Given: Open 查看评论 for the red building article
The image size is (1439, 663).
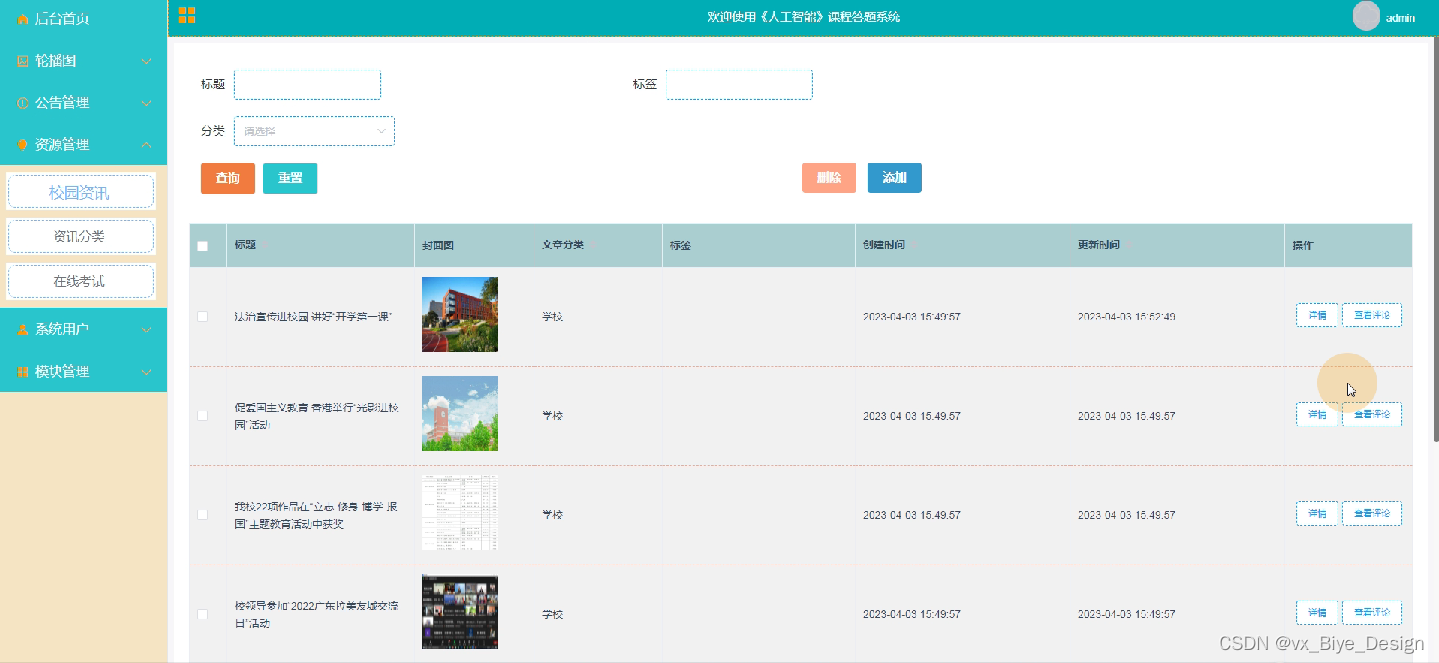Looking at the screenshot, I should point(1372,315).
